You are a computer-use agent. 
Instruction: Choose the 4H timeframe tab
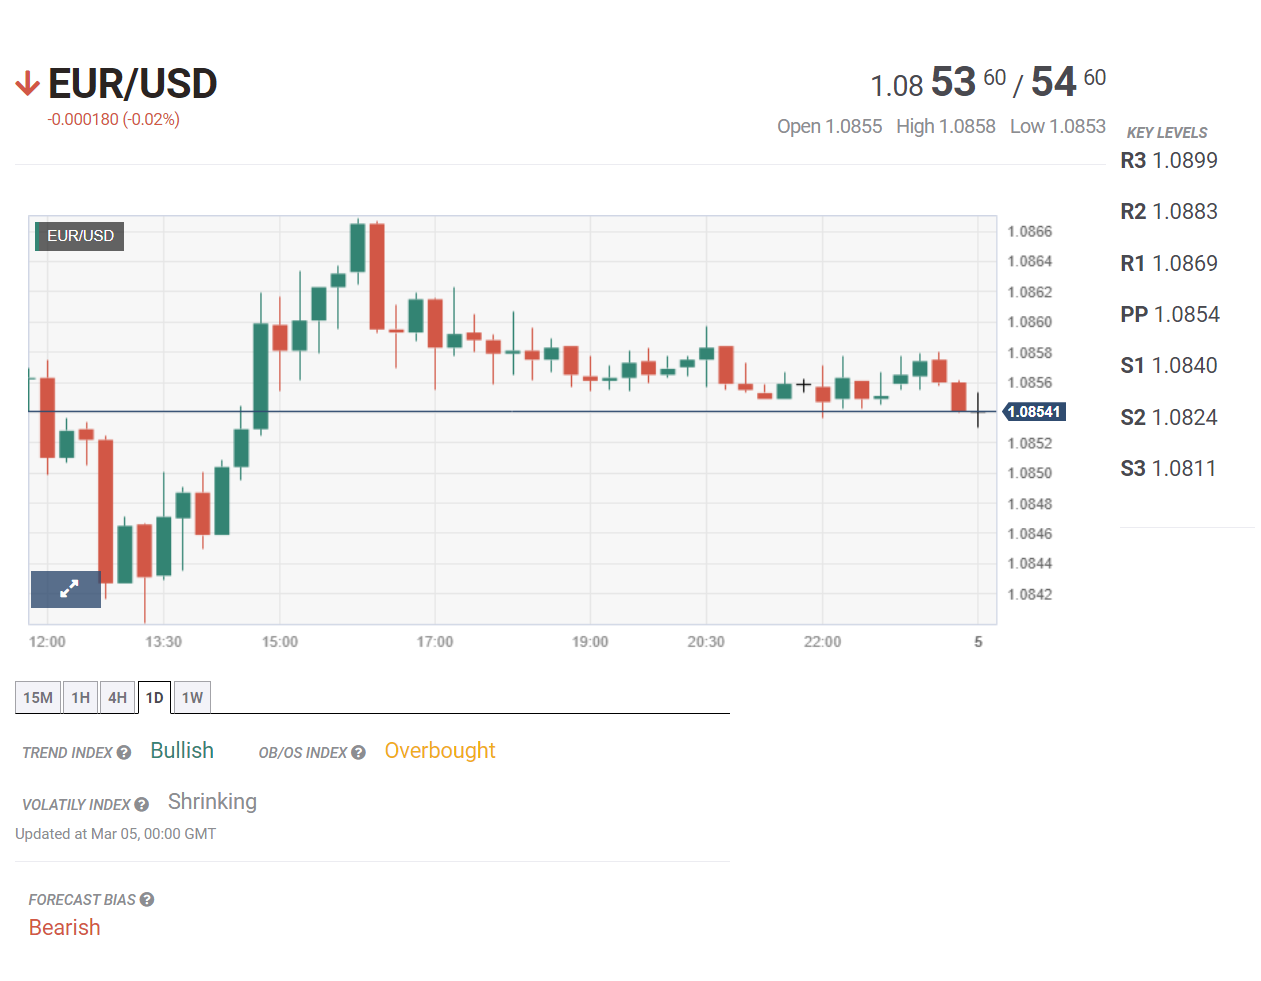(x=118, y=697)
